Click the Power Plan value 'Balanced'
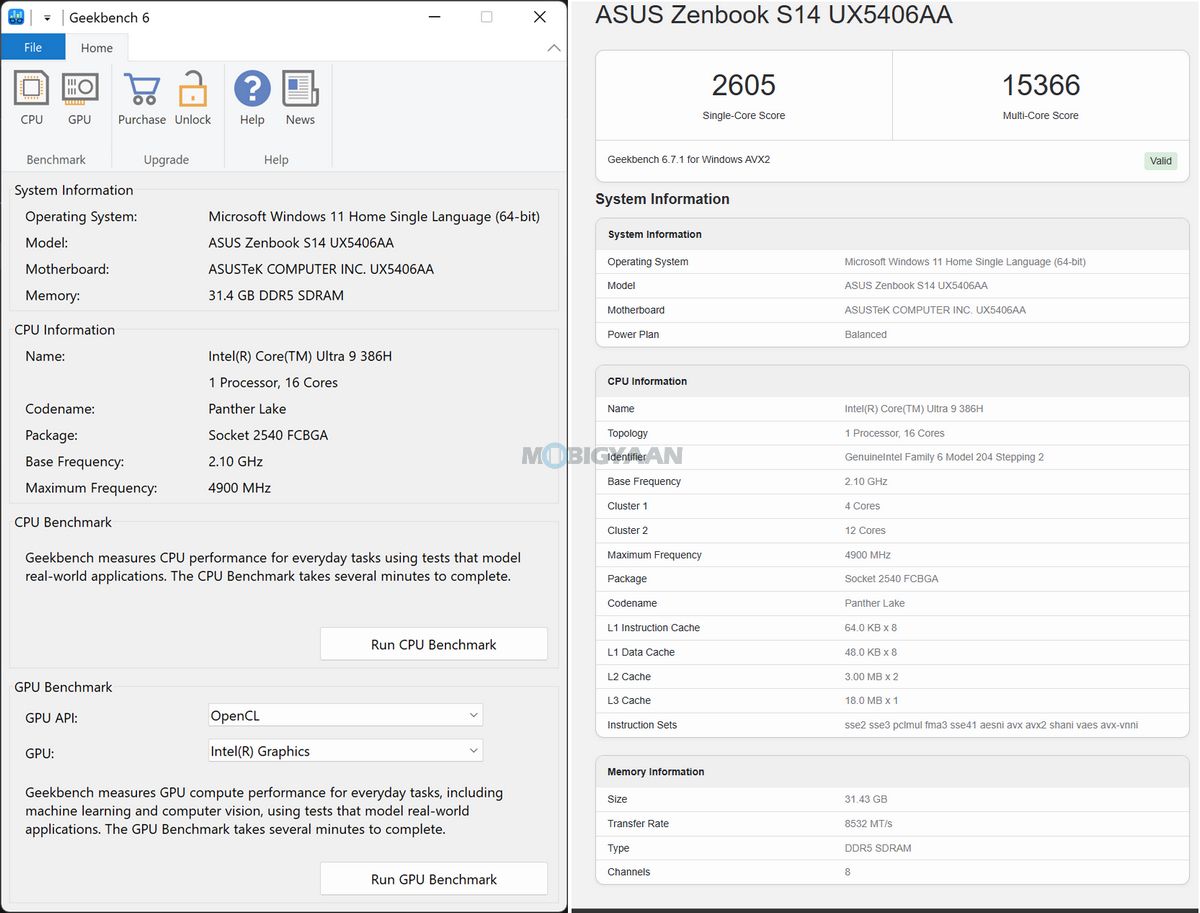 pos(866,334)
